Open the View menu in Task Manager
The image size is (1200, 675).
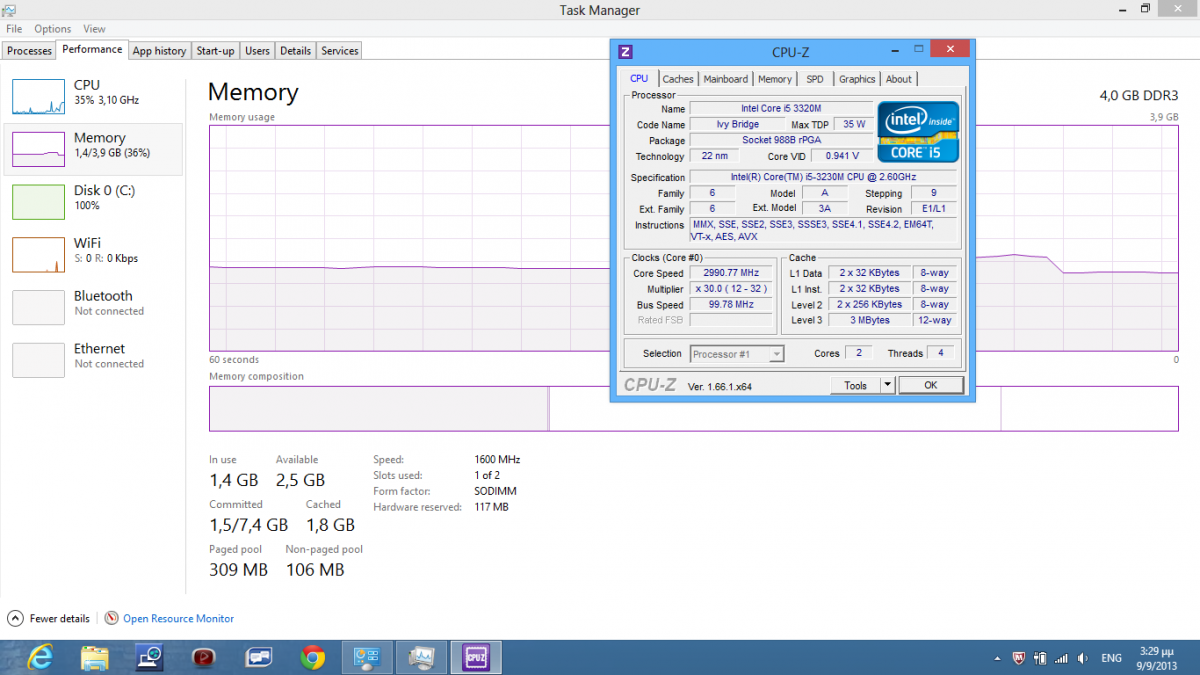pyautogui.click(x=94, y=29)
